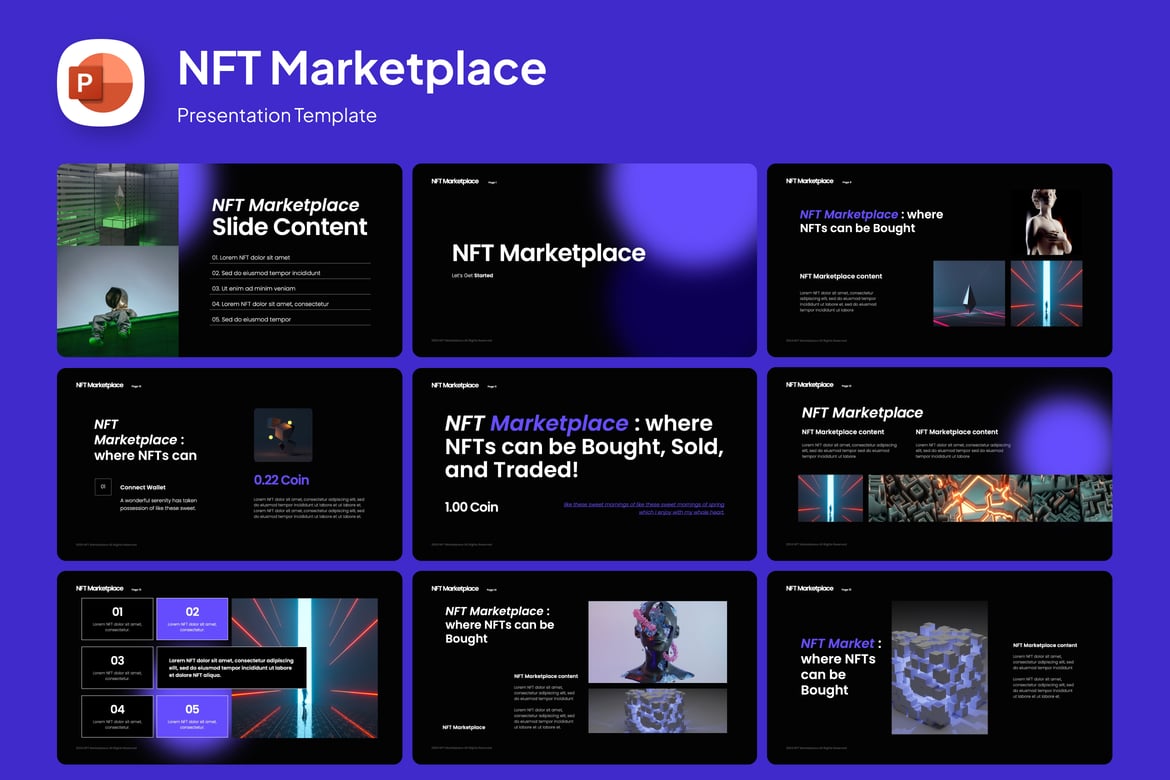Open the slide with the blue cube
The width and height of the screenshot is (1170, 780).
click(x=939, y=667)
